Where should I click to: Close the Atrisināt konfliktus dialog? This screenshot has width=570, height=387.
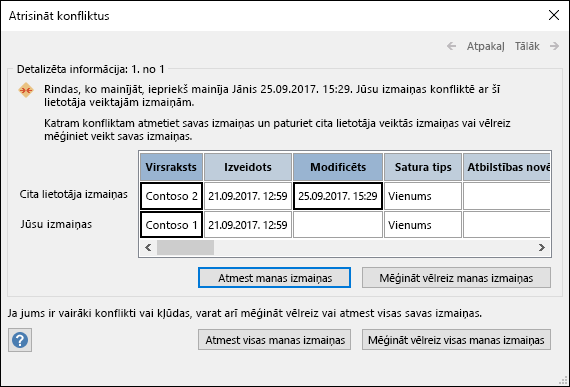click(x=554, y=15)
